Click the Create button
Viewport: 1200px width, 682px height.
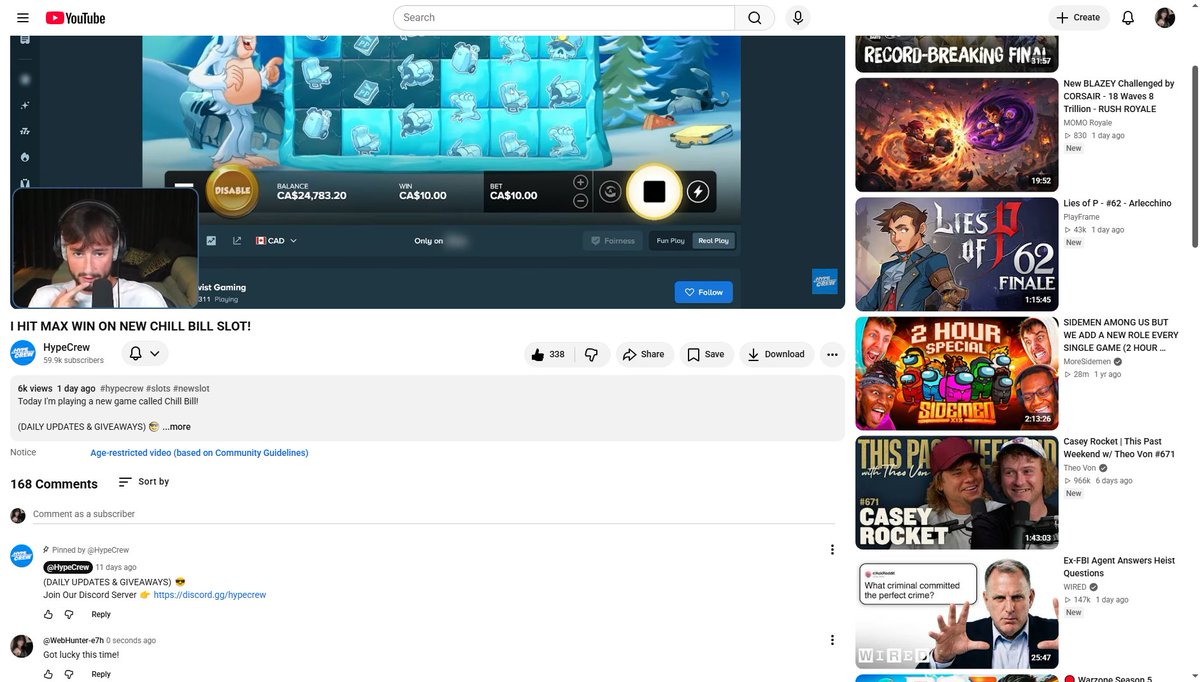(x=1078, y=18)
